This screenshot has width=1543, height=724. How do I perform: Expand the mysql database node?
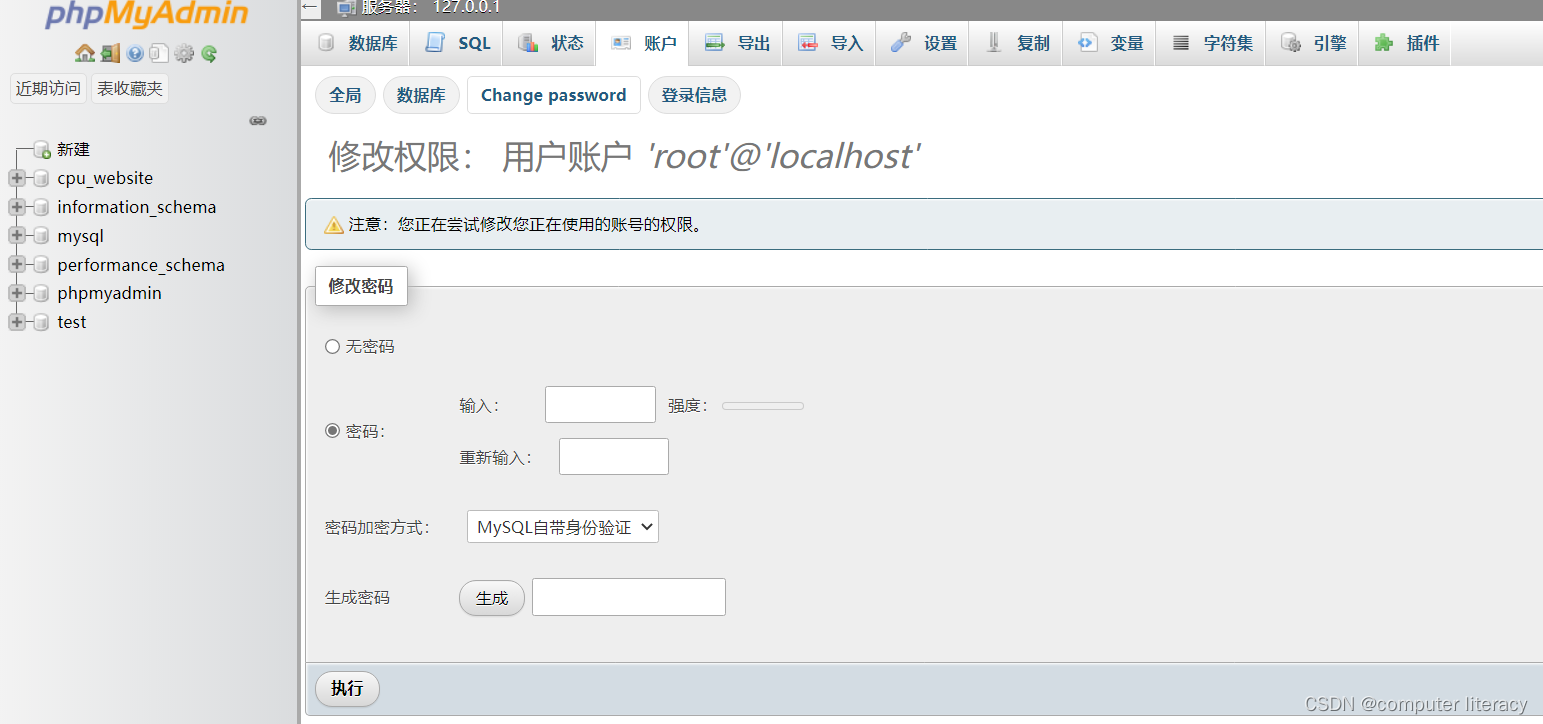[x=16, y=236]
